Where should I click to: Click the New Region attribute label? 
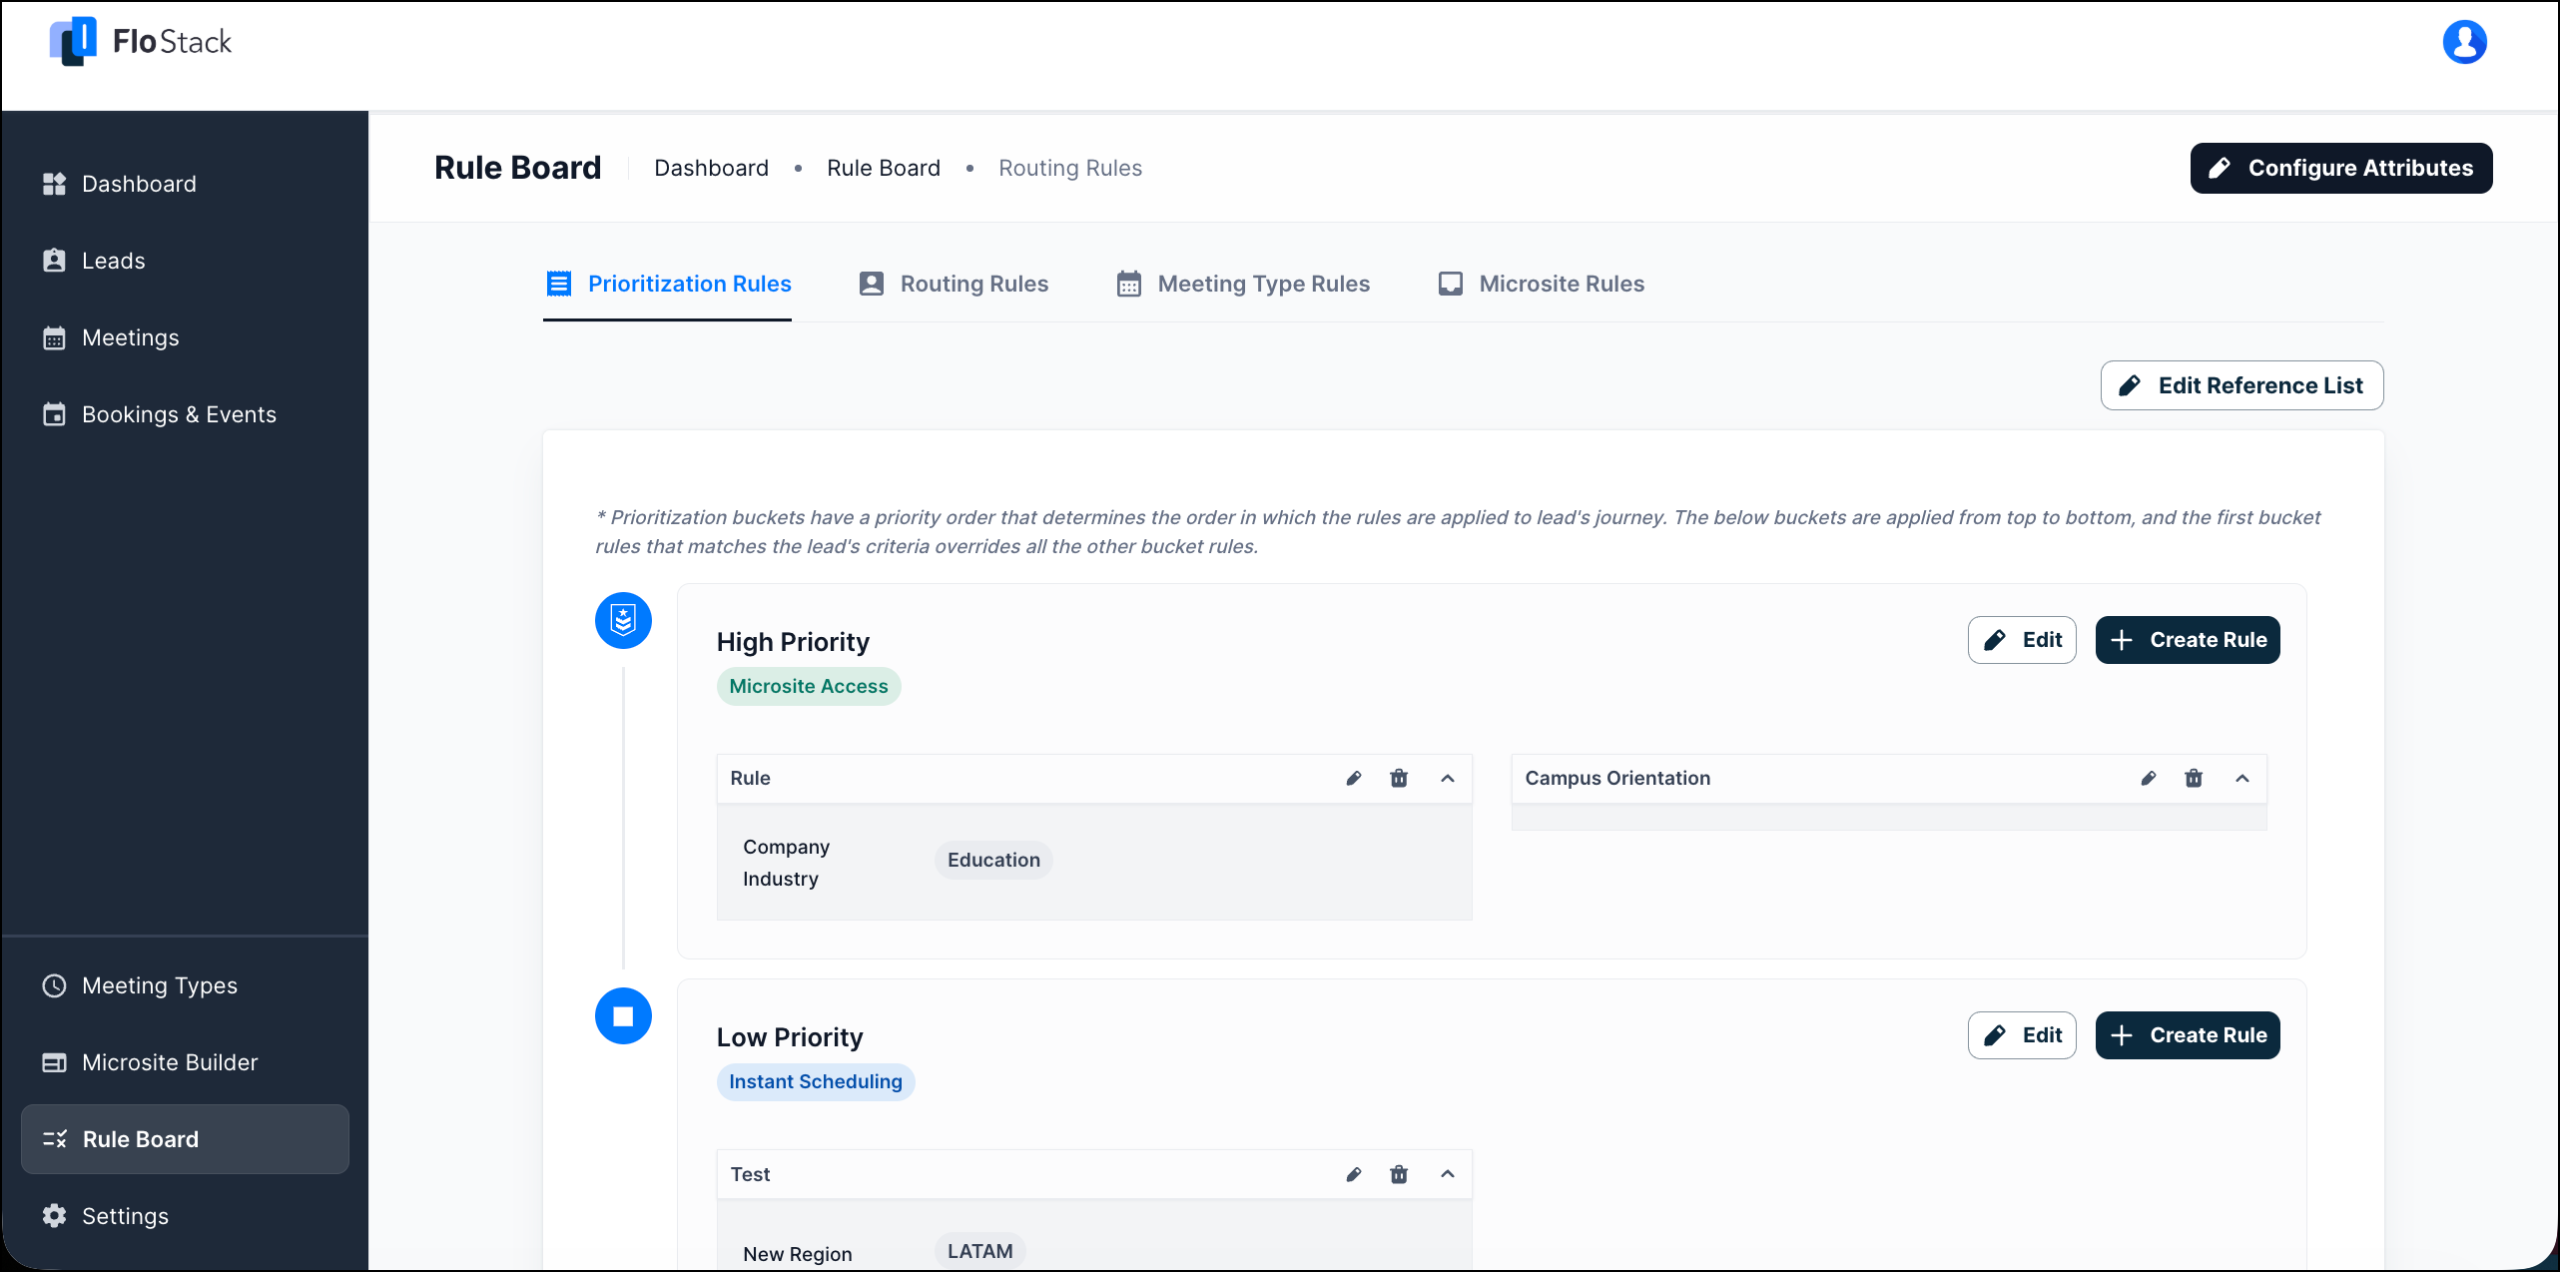point(797,1254)
